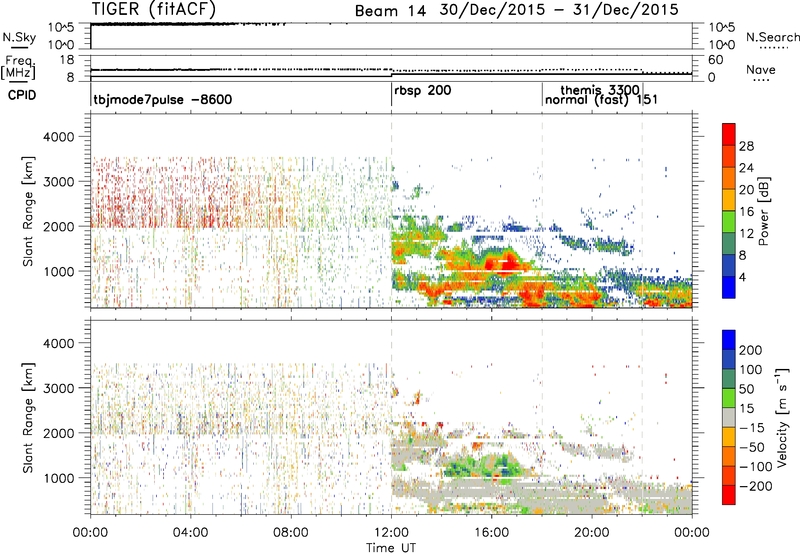Image resolution: width=800 pixels, height=554 pixels.
Task: Click the 'normal (fast) 151' CPID entry
Action: pyautogui.click(x=602, y=100)
